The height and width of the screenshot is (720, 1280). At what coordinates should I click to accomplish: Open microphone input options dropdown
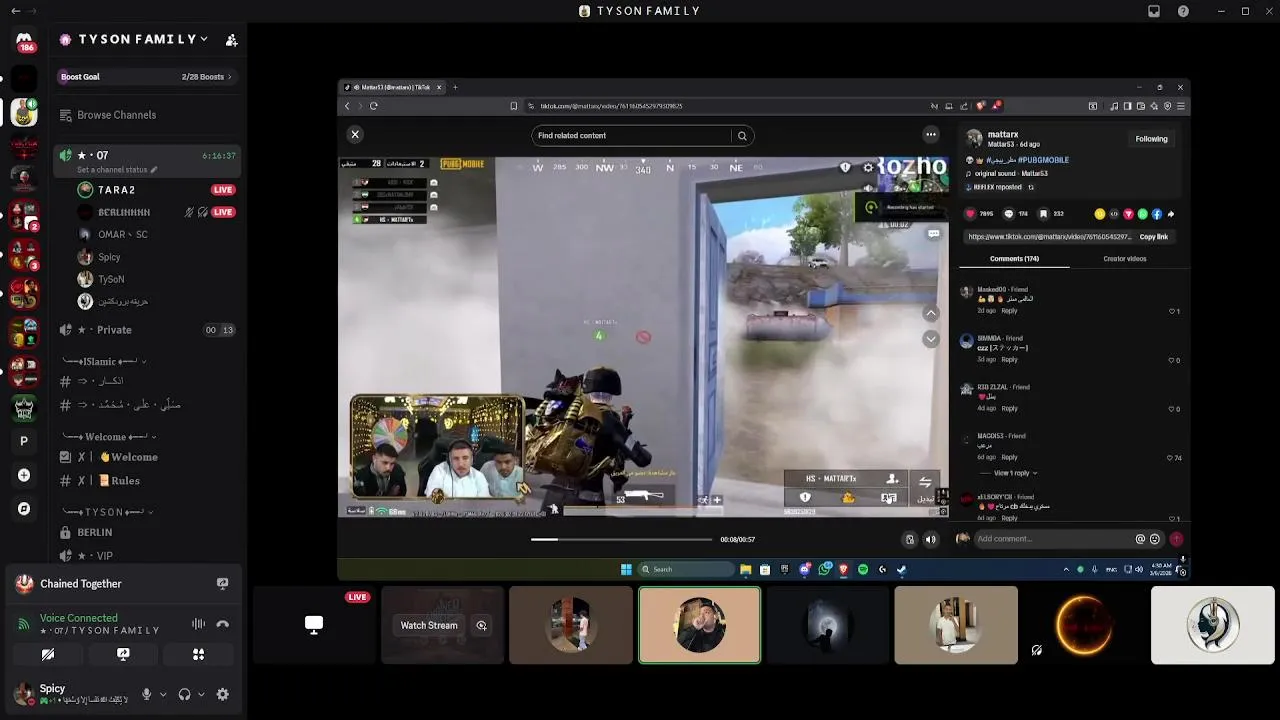click(x=163, y=694)
